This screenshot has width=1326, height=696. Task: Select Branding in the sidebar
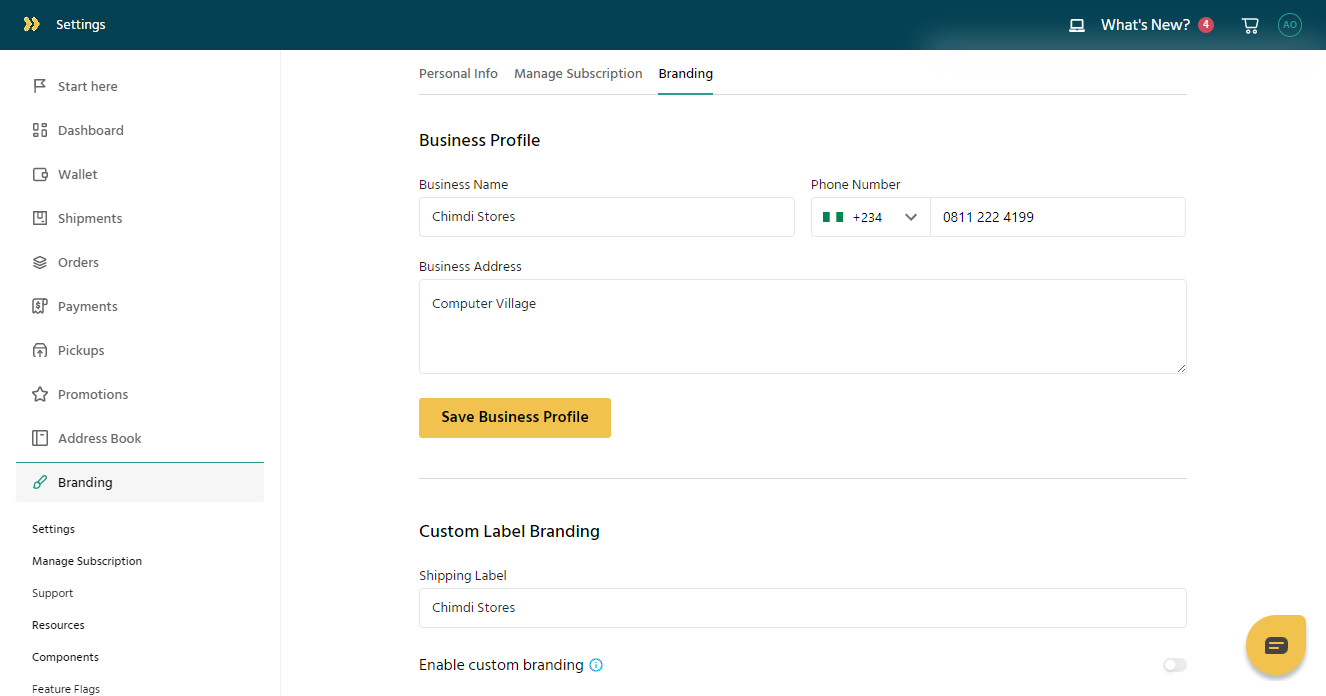tap(140, 482)
